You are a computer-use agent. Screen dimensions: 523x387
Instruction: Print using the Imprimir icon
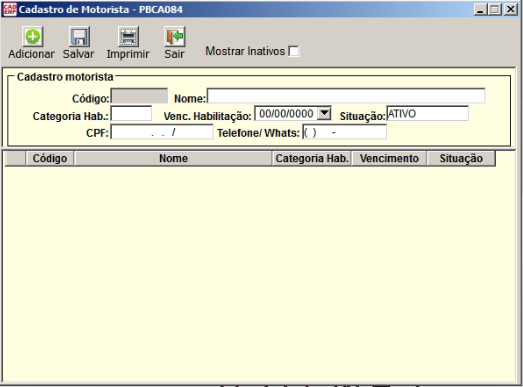[x=128, y=36]
